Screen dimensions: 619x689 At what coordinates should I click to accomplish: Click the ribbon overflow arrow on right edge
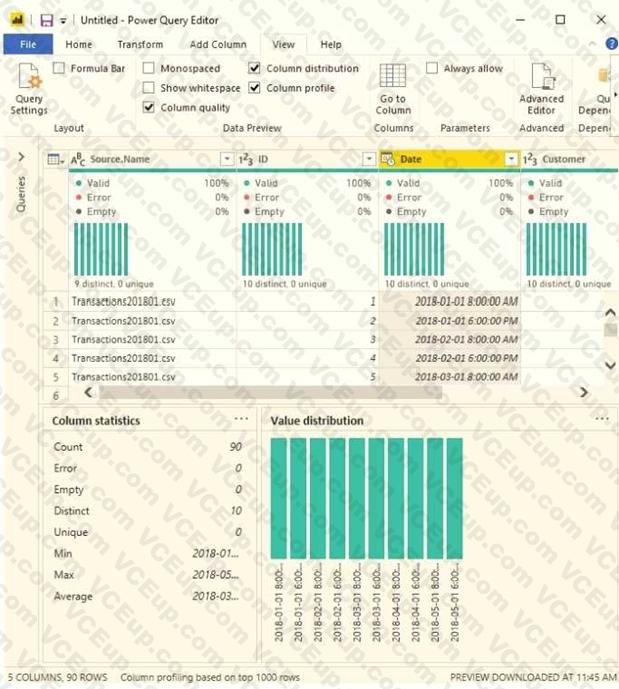[x=615, y=94]
